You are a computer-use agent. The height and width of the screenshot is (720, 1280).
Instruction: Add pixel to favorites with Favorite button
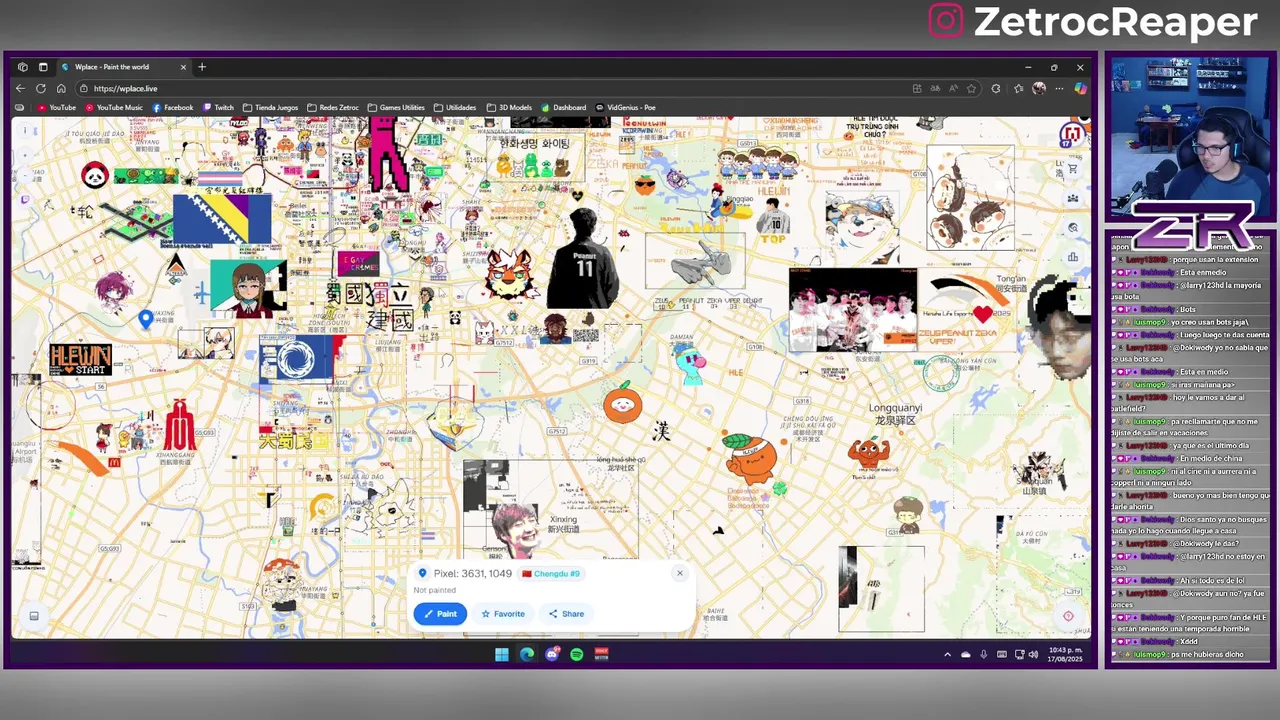502,614
